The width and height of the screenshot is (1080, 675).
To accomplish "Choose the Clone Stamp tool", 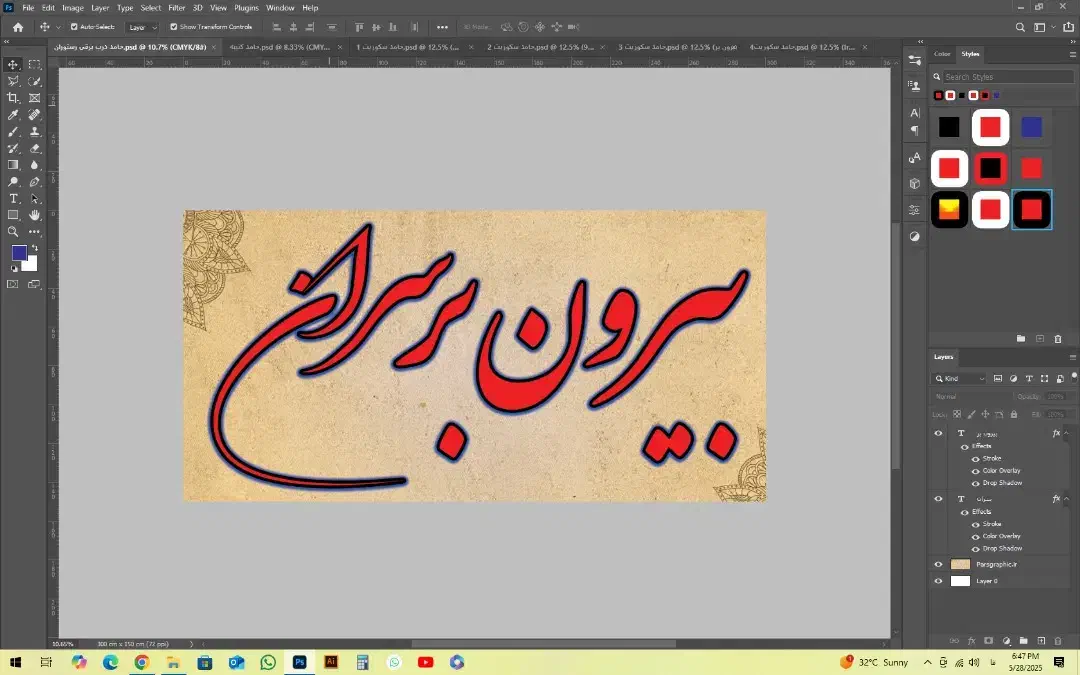I will pos(35,131).
